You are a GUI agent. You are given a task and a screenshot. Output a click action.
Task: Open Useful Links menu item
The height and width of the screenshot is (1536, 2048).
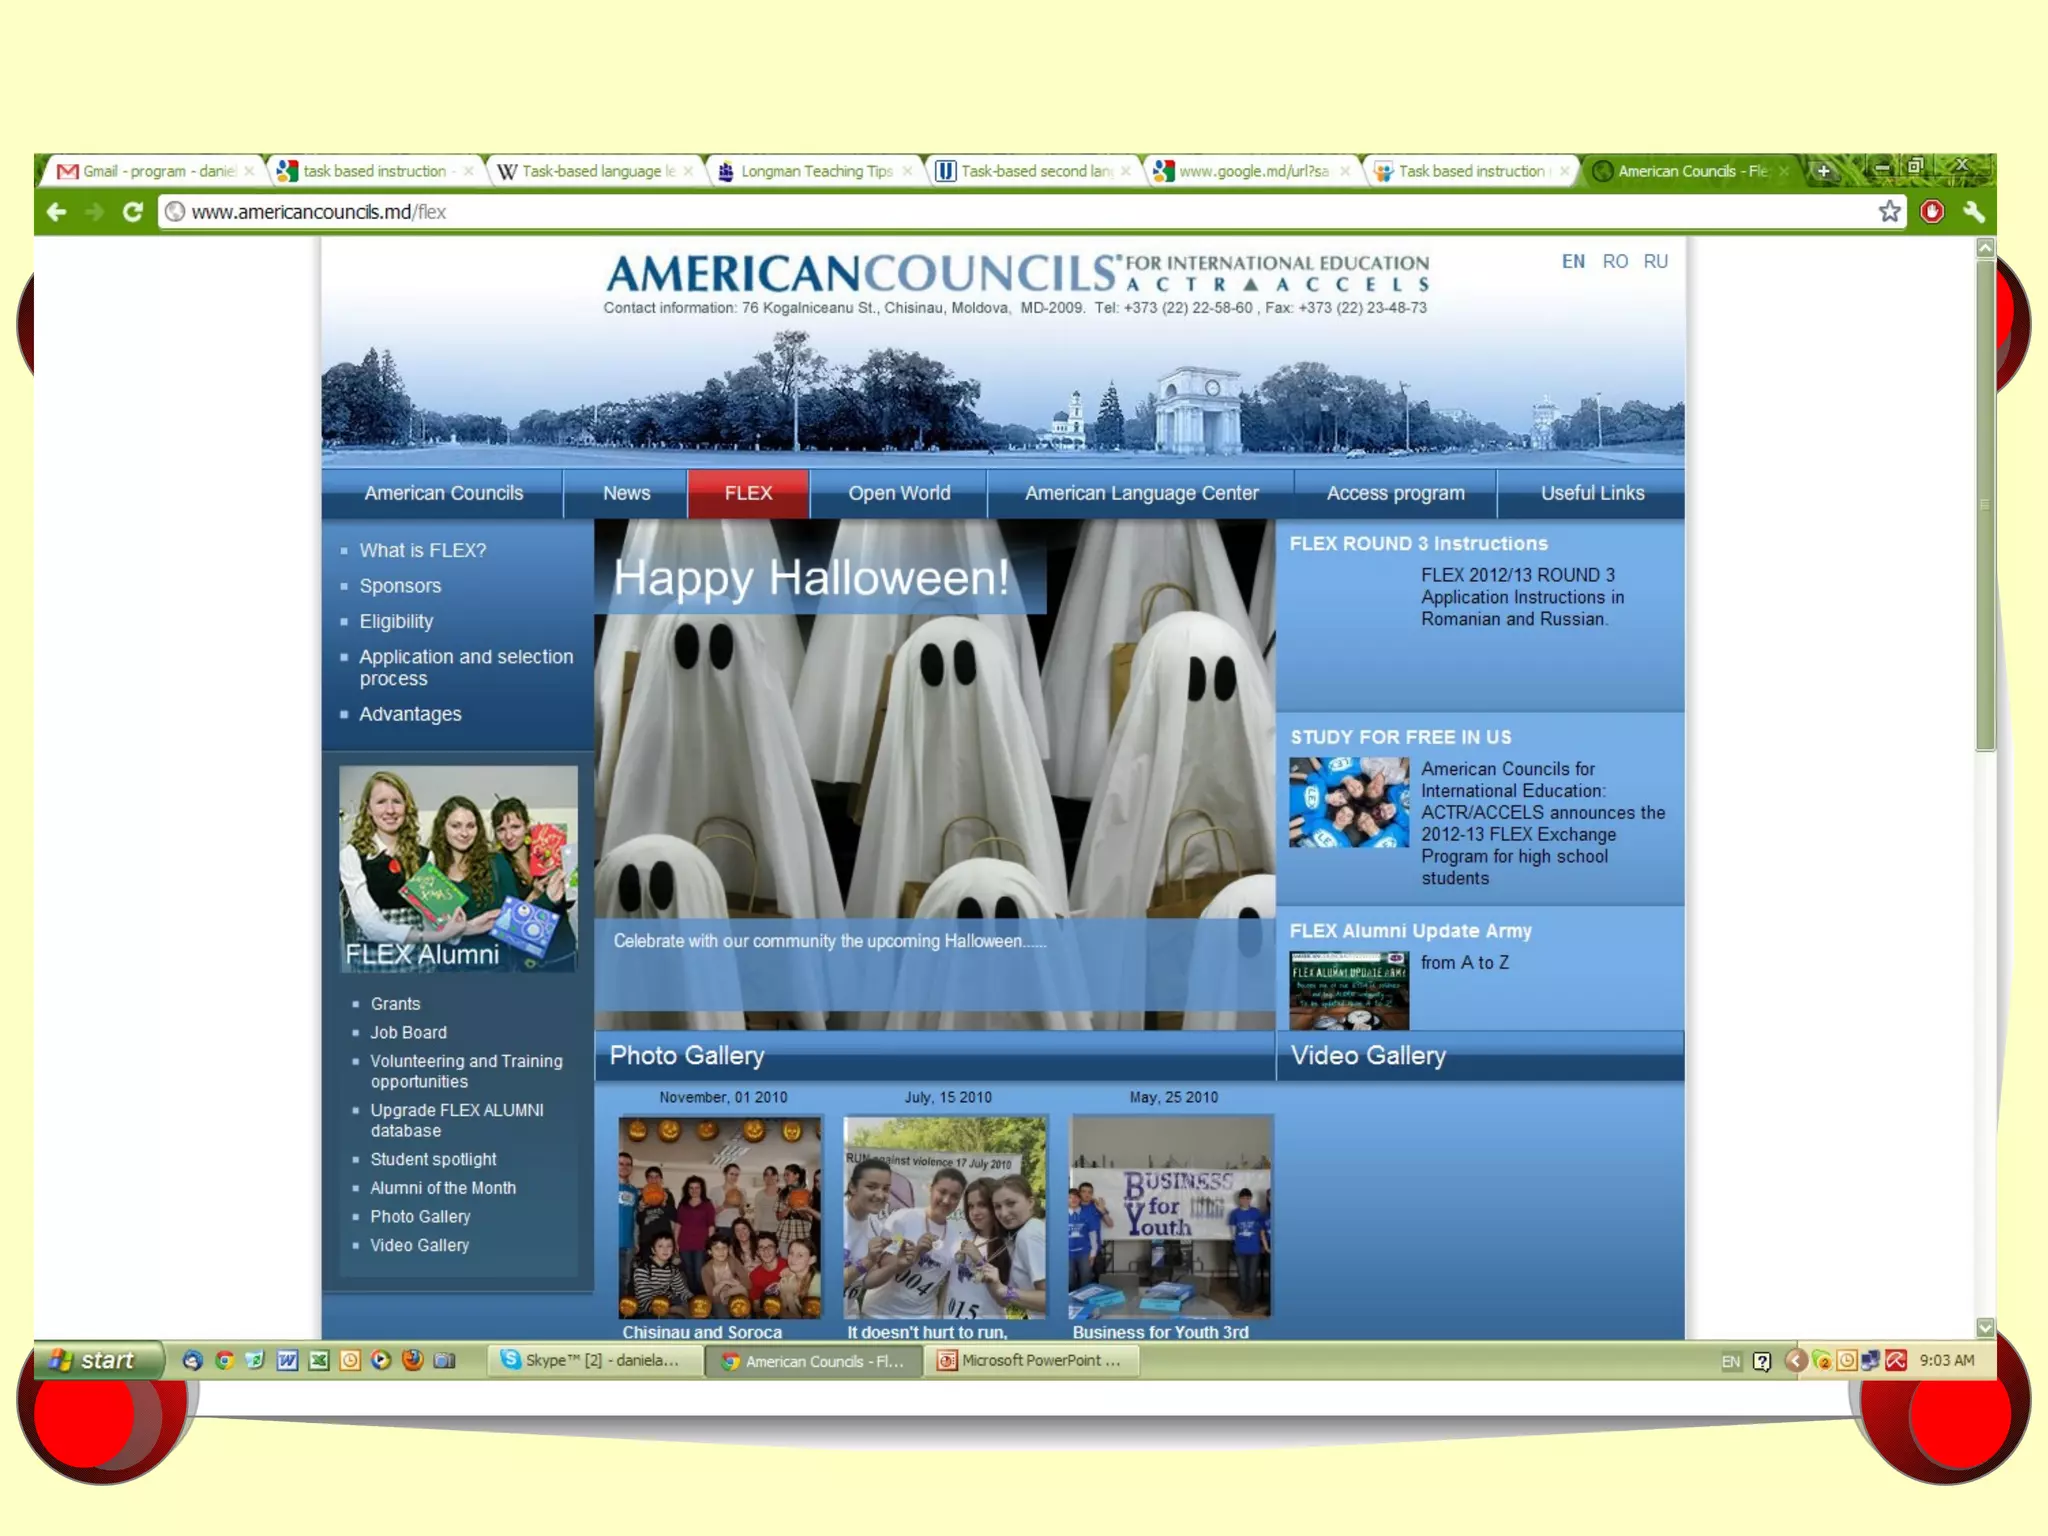pyautogui.click(x=1591, y=493)
